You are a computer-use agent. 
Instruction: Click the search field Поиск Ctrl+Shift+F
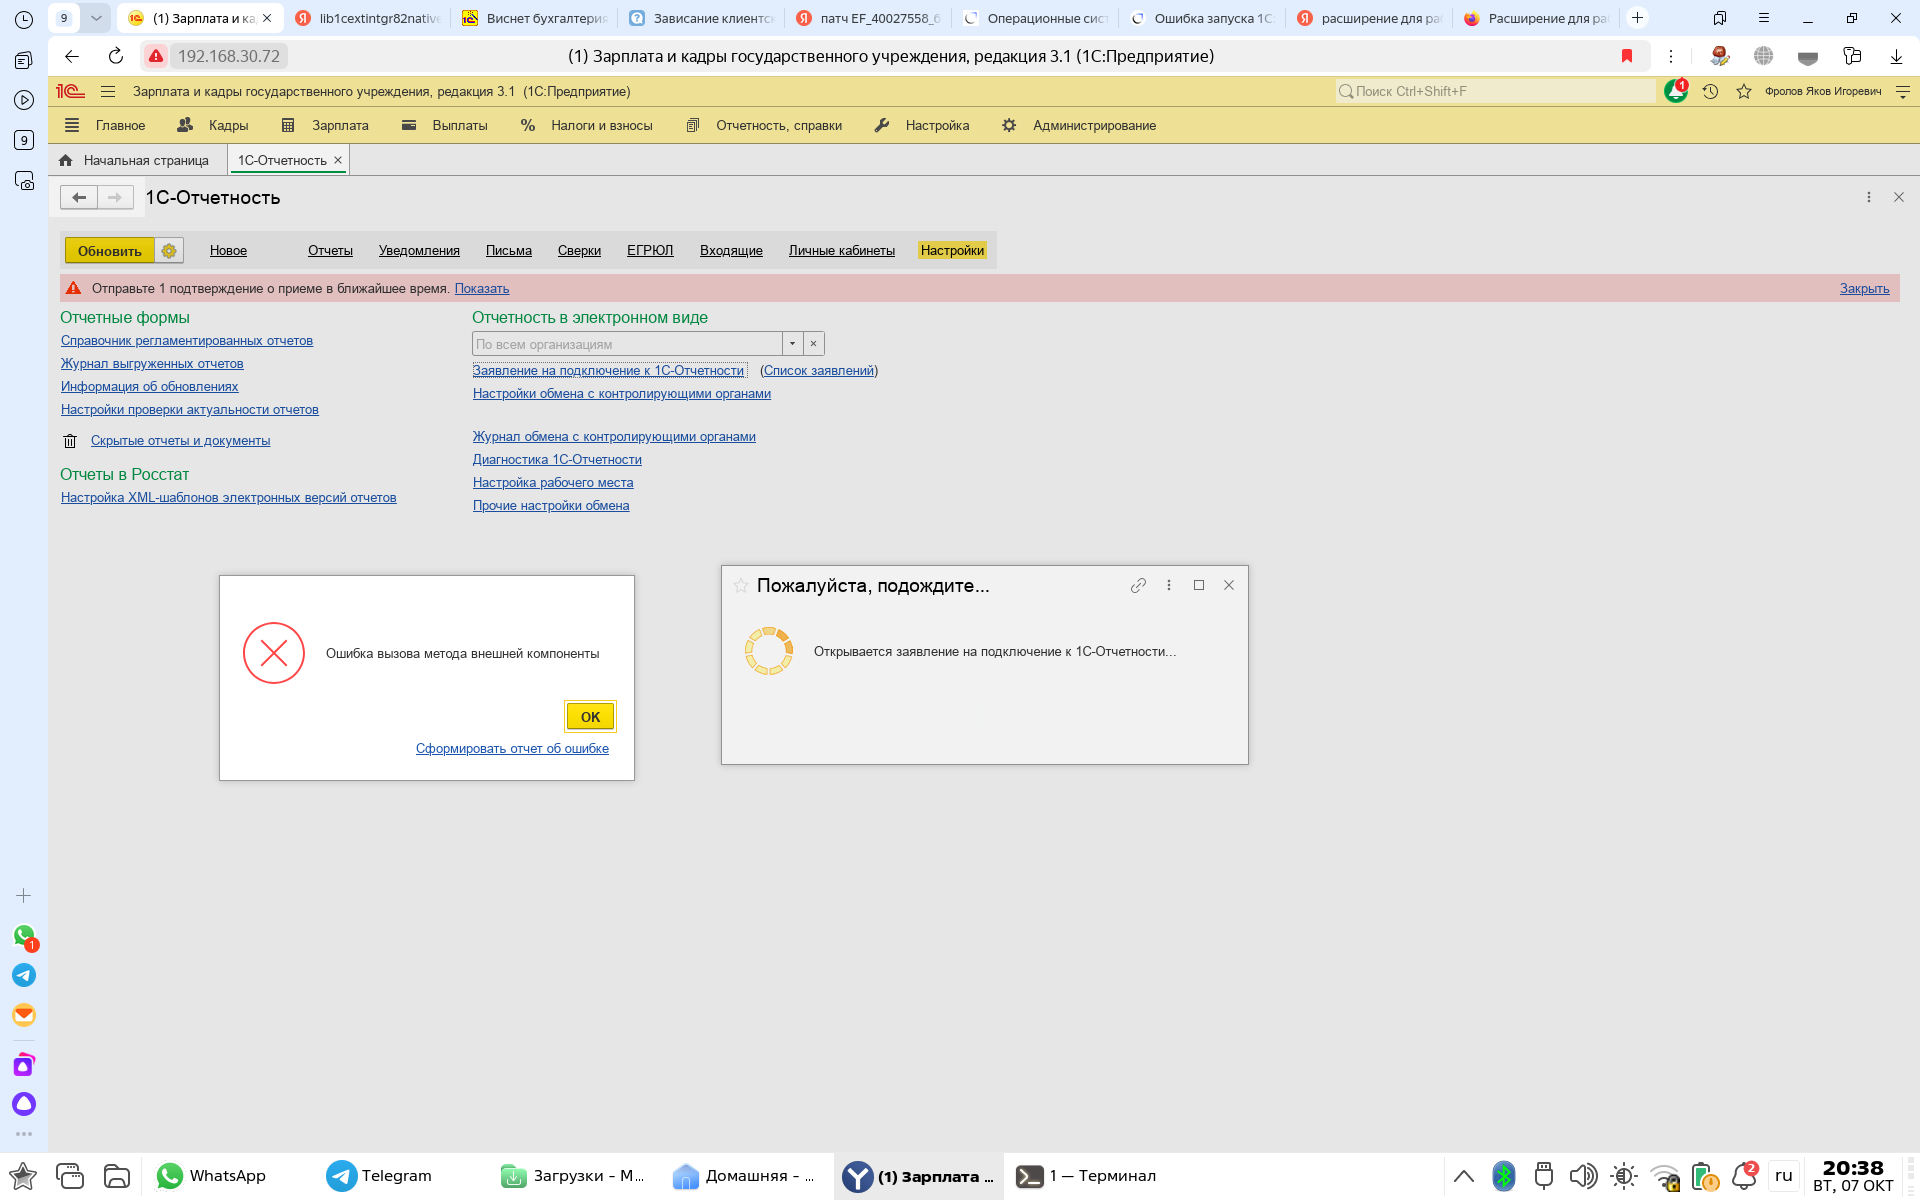1500,92
